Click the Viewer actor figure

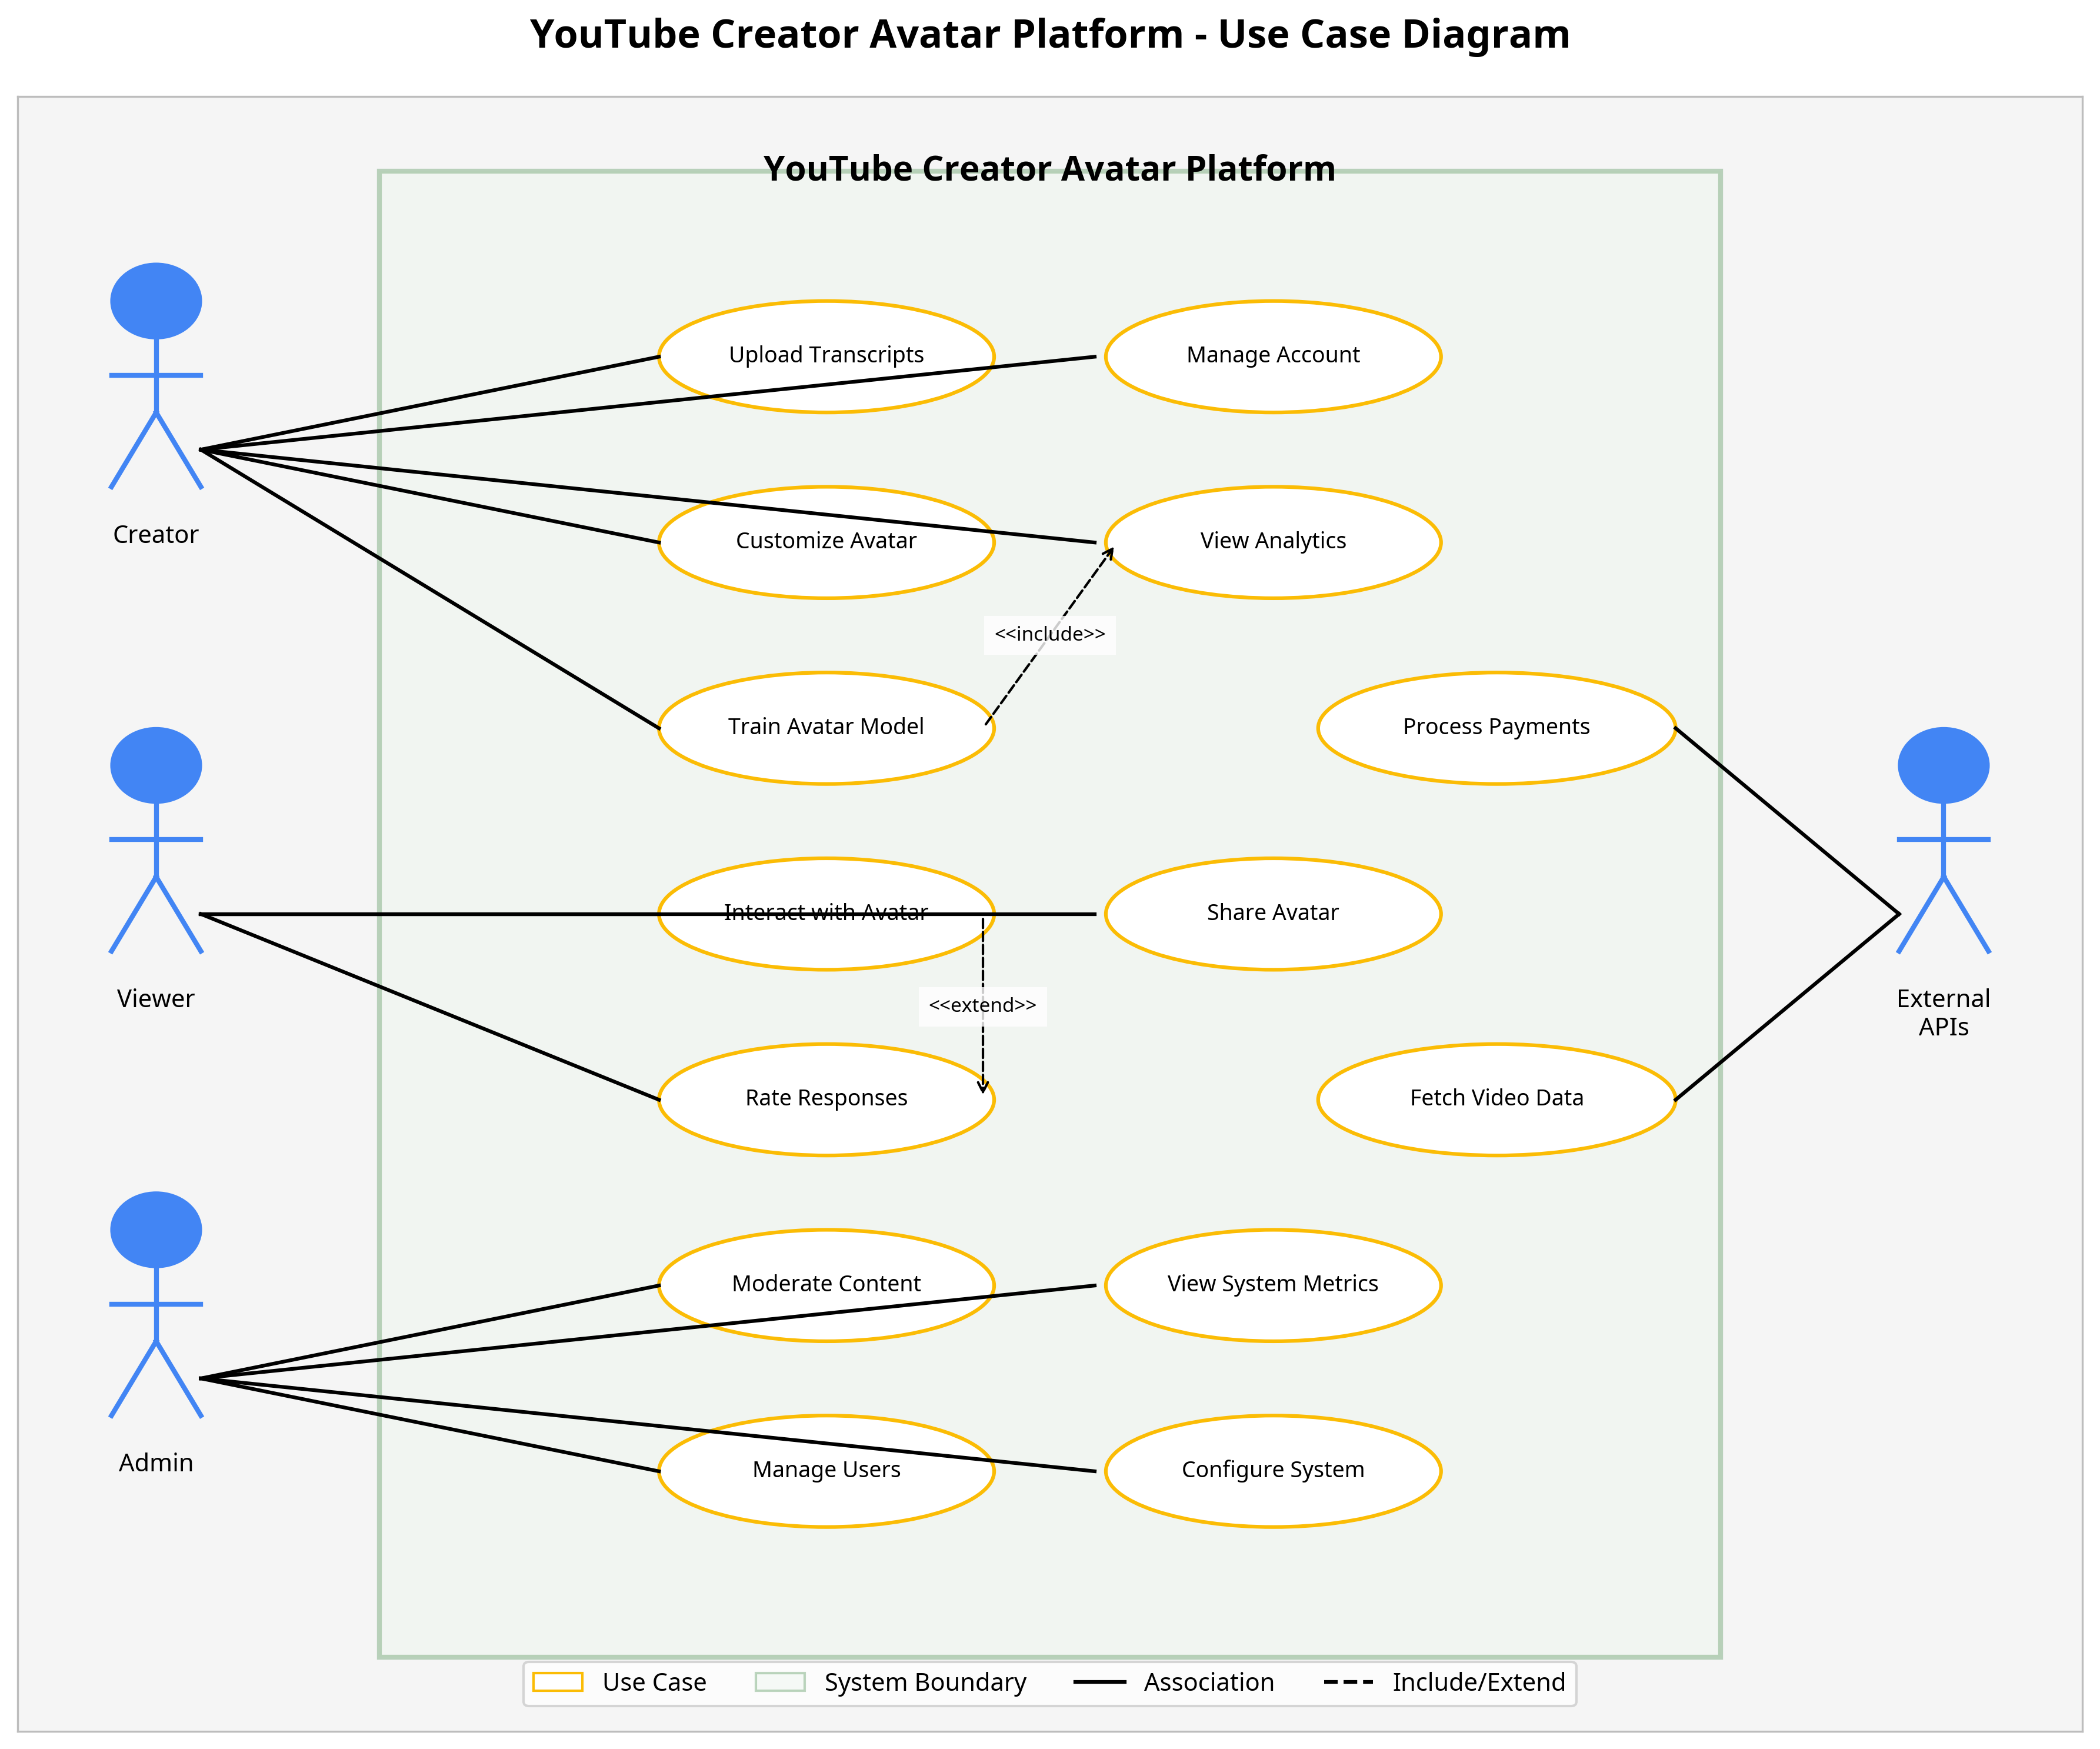click(156, 840)
